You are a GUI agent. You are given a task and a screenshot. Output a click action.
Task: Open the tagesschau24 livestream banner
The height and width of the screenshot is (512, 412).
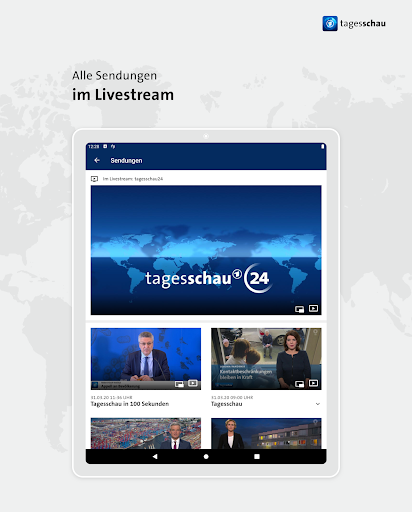[206, 250]
